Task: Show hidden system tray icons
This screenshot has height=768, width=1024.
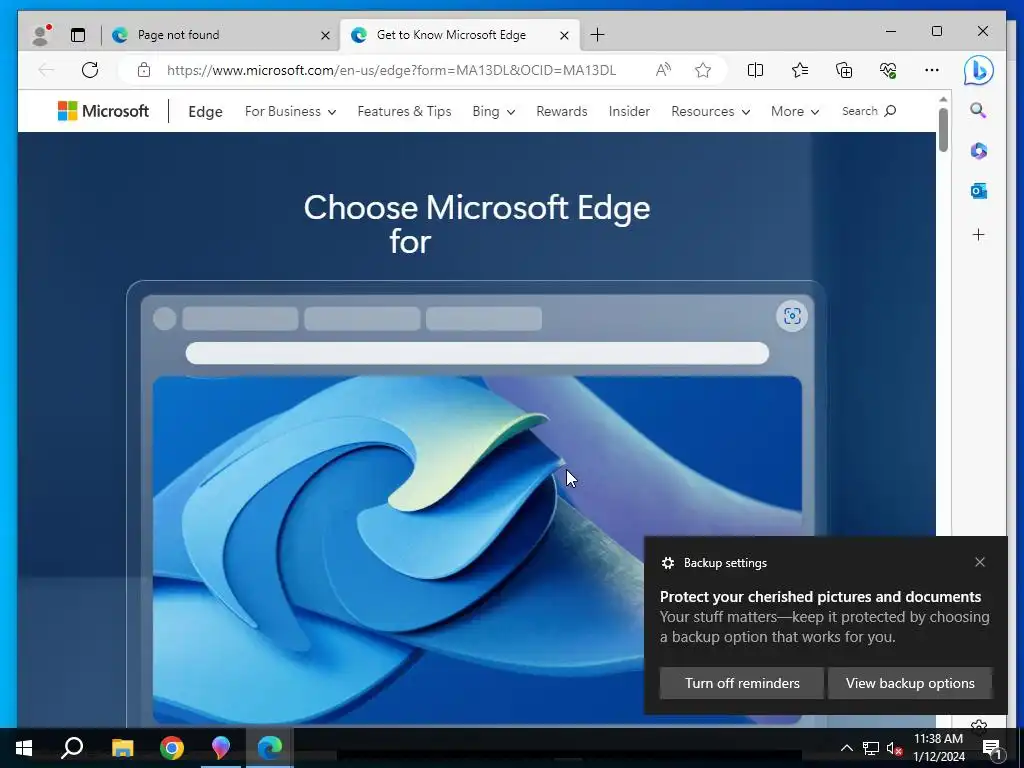Action: [846, 748]
